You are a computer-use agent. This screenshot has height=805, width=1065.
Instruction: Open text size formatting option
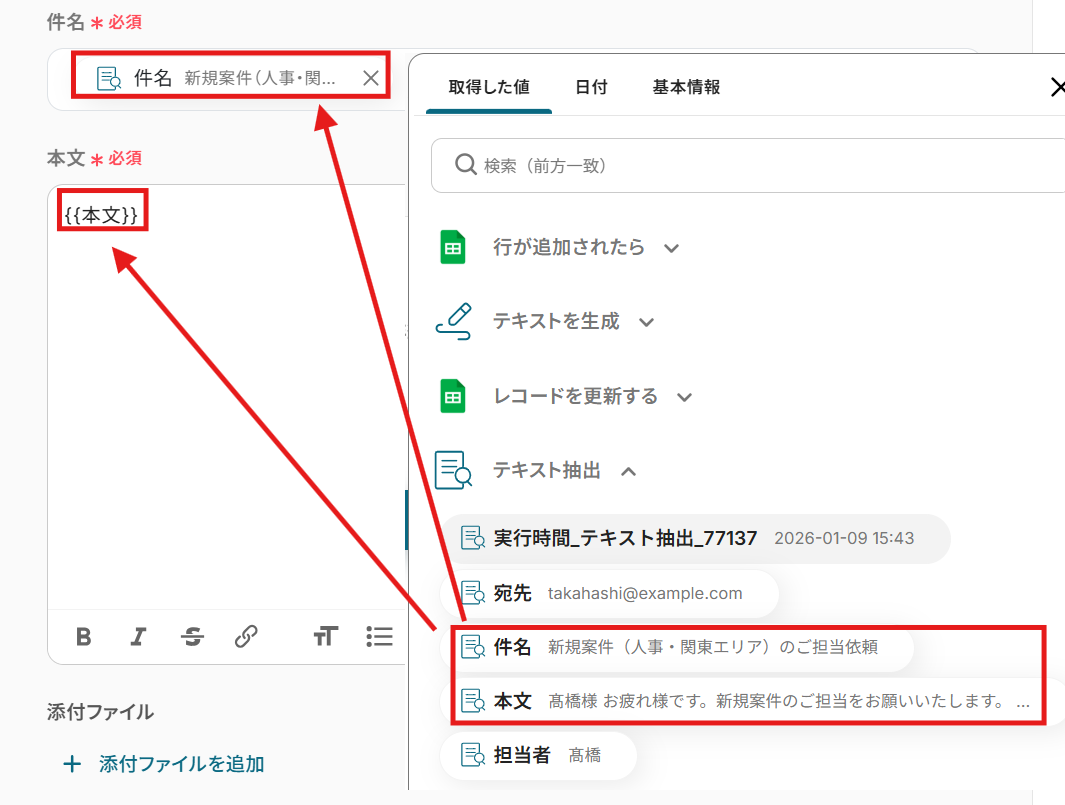[325, 637]
